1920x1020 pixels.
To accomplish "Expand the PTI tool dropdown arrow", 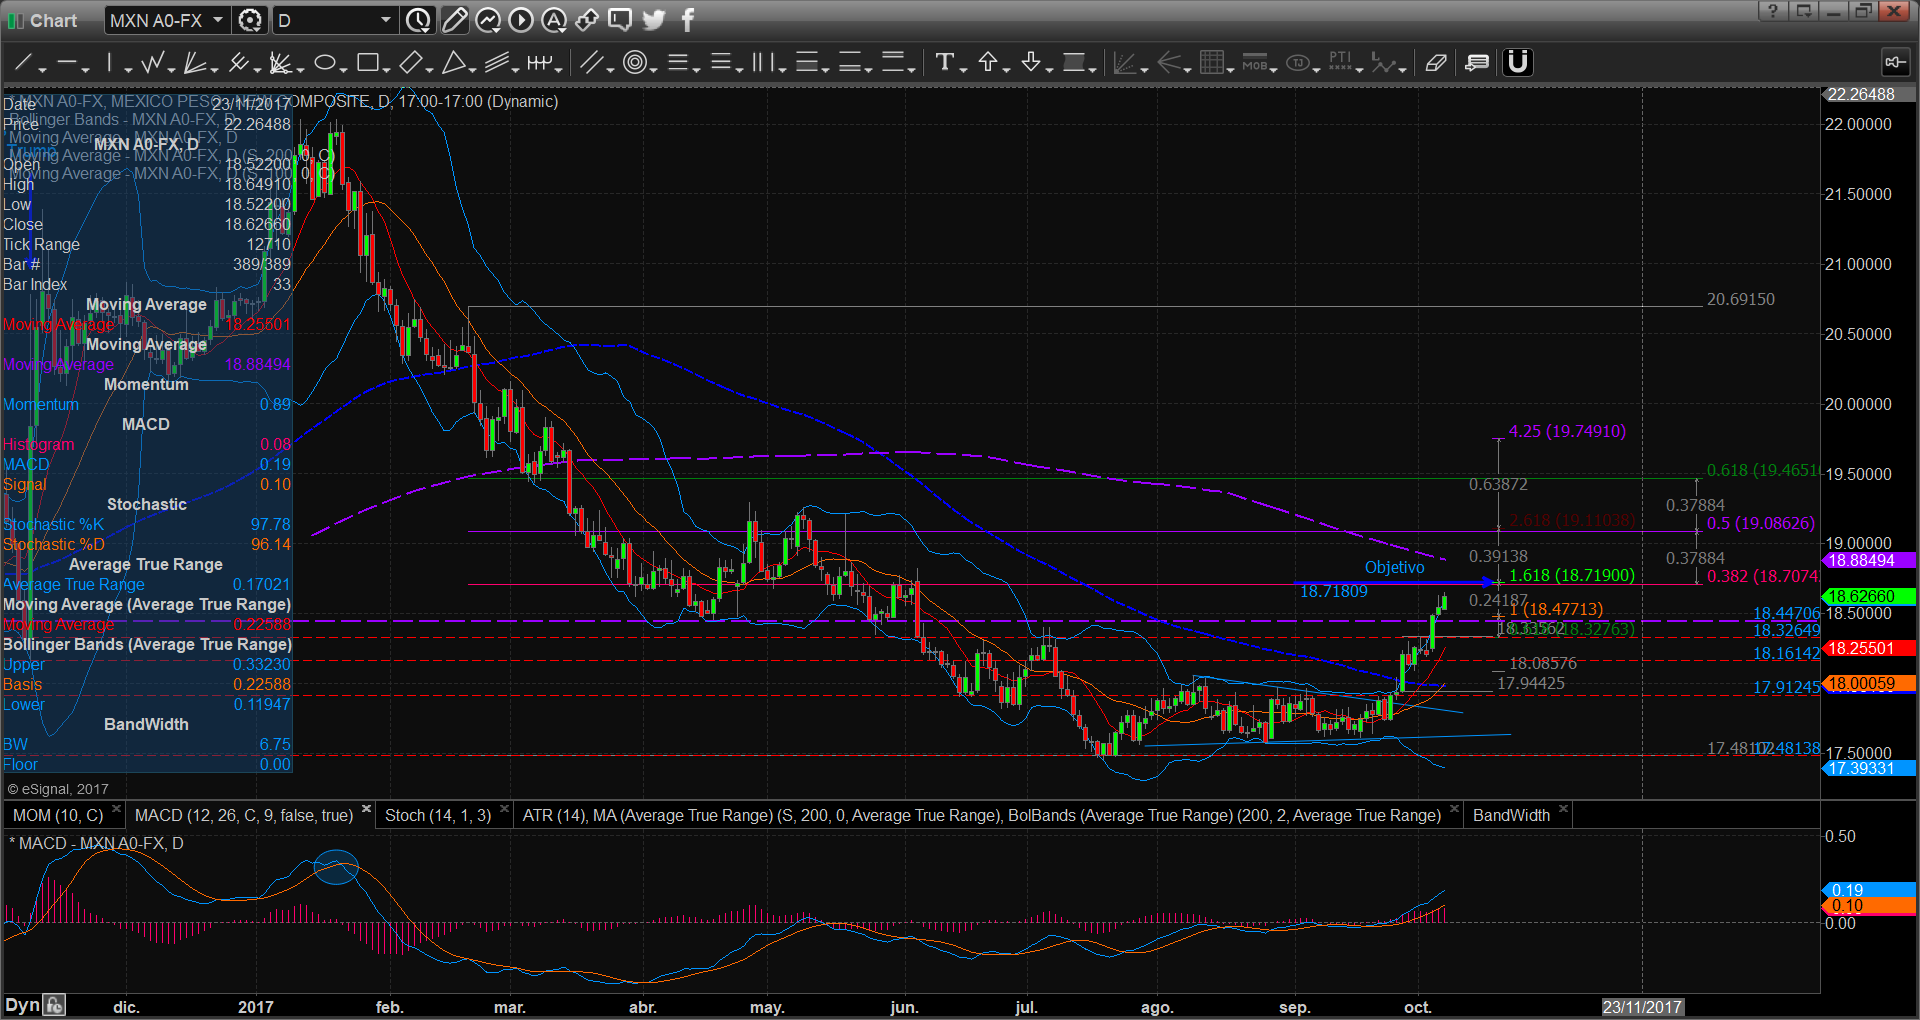I will [x=1360, y=68].
